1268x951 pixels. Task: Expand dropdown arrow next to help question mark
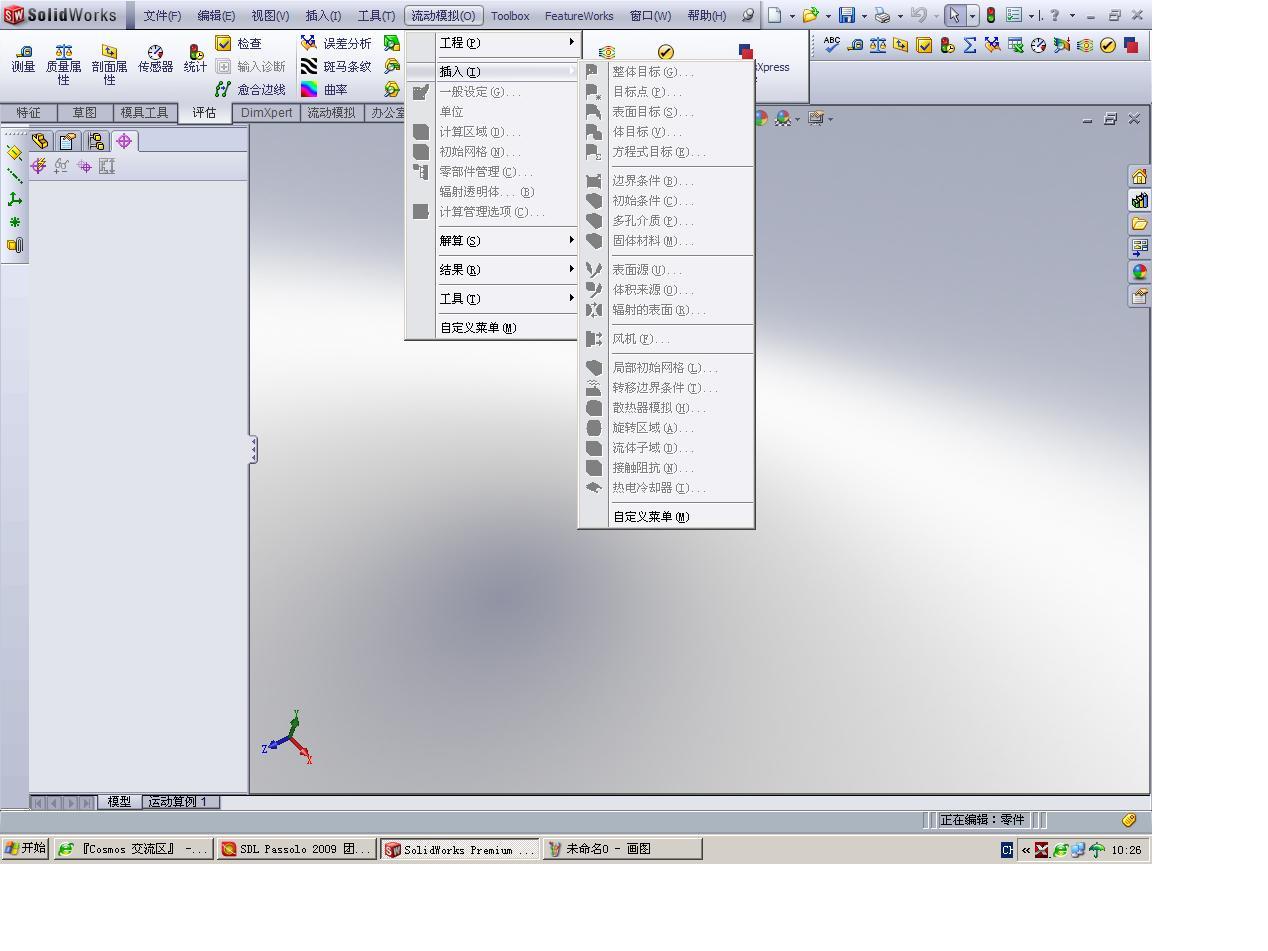pos(1072,16)
